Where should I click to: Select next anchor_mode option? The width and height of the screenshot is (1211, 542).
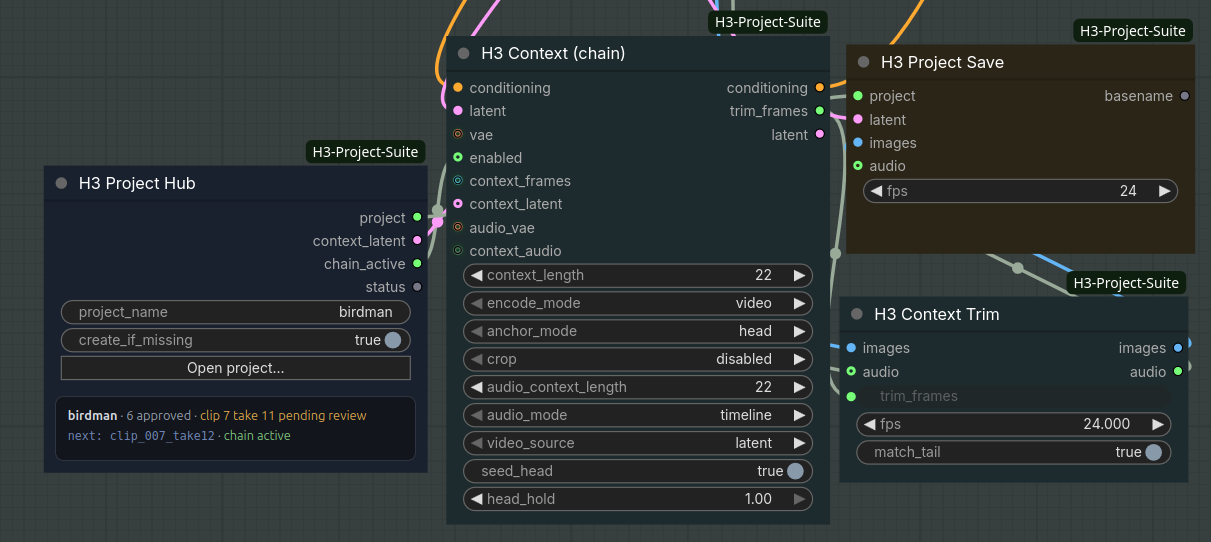coord(799,331)
